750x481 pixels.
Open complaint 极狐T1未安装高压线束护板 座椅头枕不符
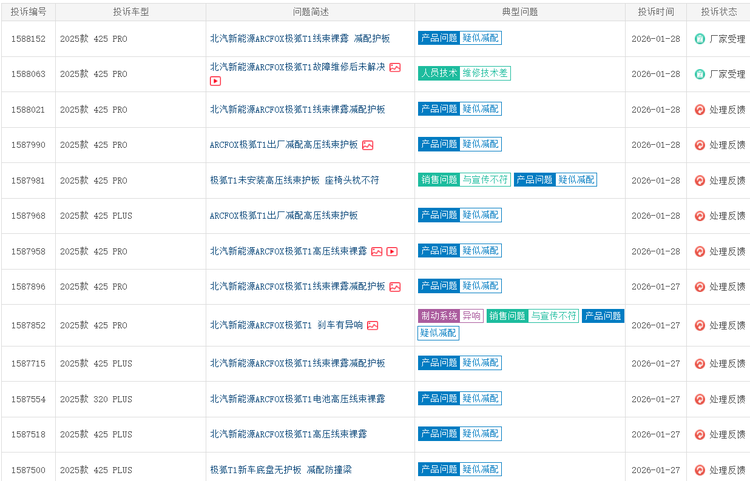pyautogui.click(x=294, y=180)
